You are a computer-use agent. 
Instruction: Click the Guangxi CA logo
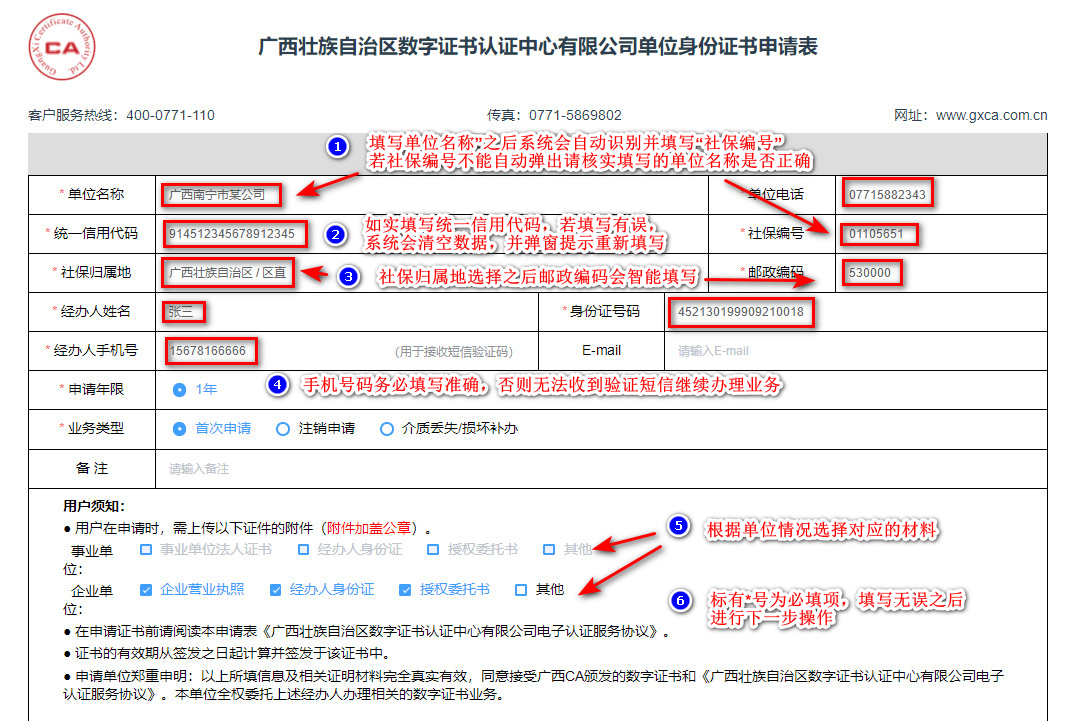point(59,46)
